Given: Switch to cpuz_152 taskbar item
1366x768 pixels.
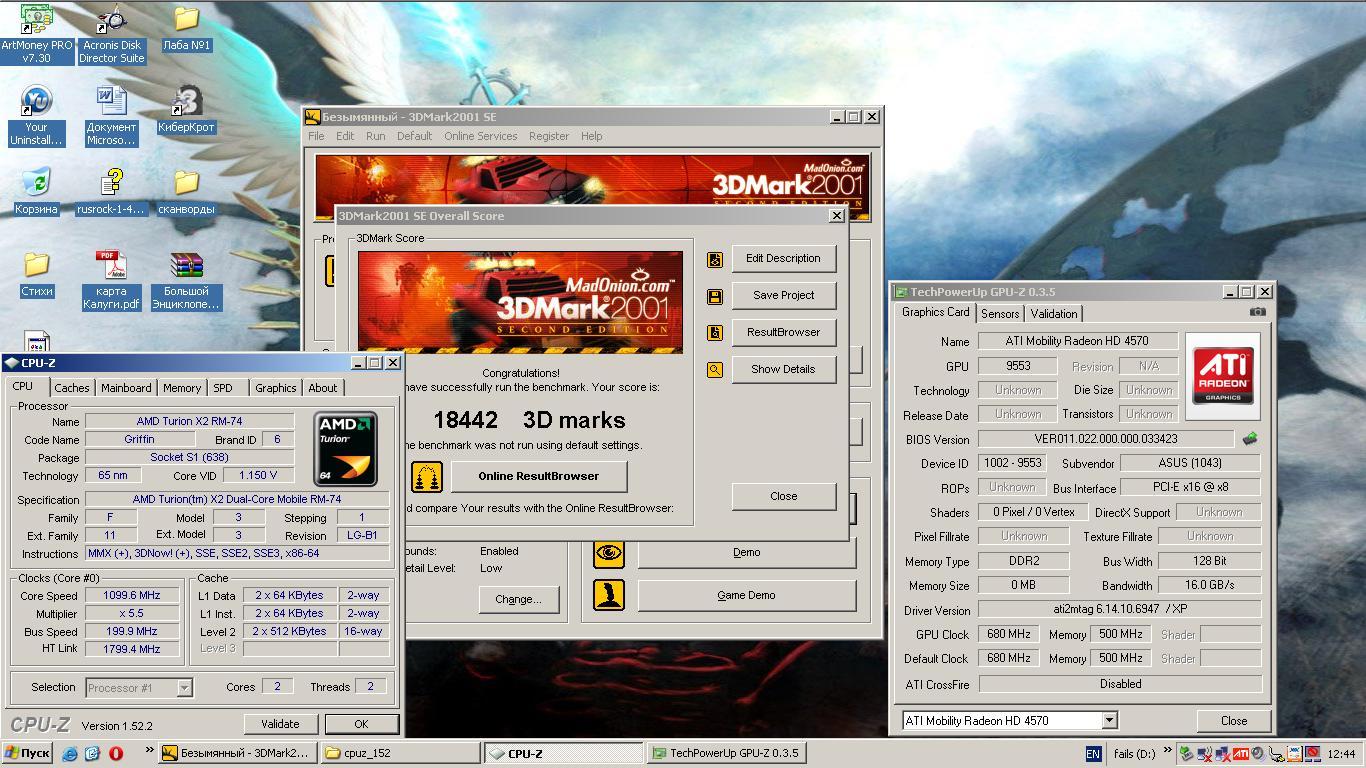Looking at the screenshot, I should click(400, 754).
